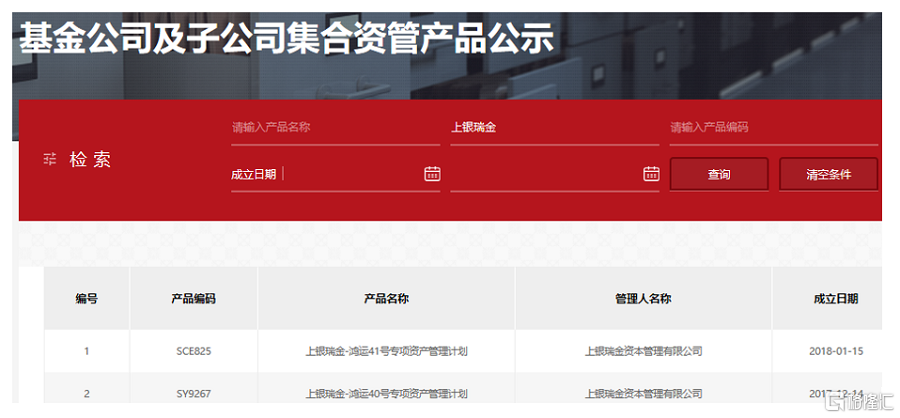This screenshot has height=418, width=900.
Task: Click row number 1 cell
Action: point(87,351)
